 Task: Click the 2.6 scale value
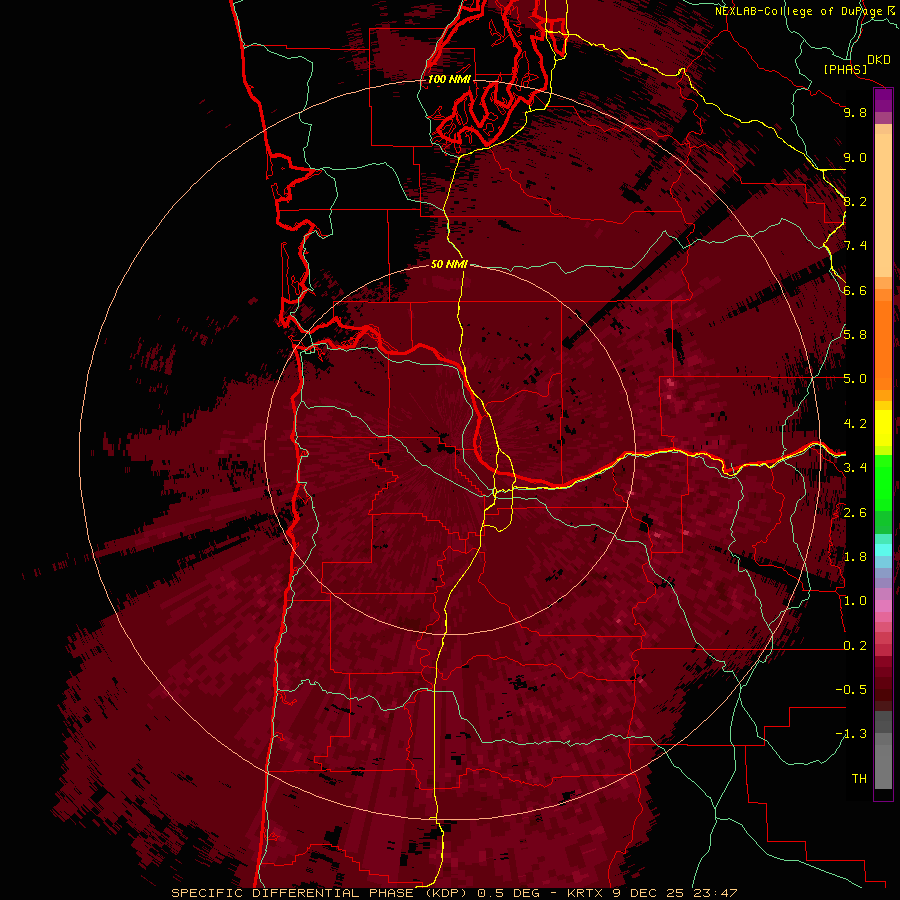[x=855, y=513]
